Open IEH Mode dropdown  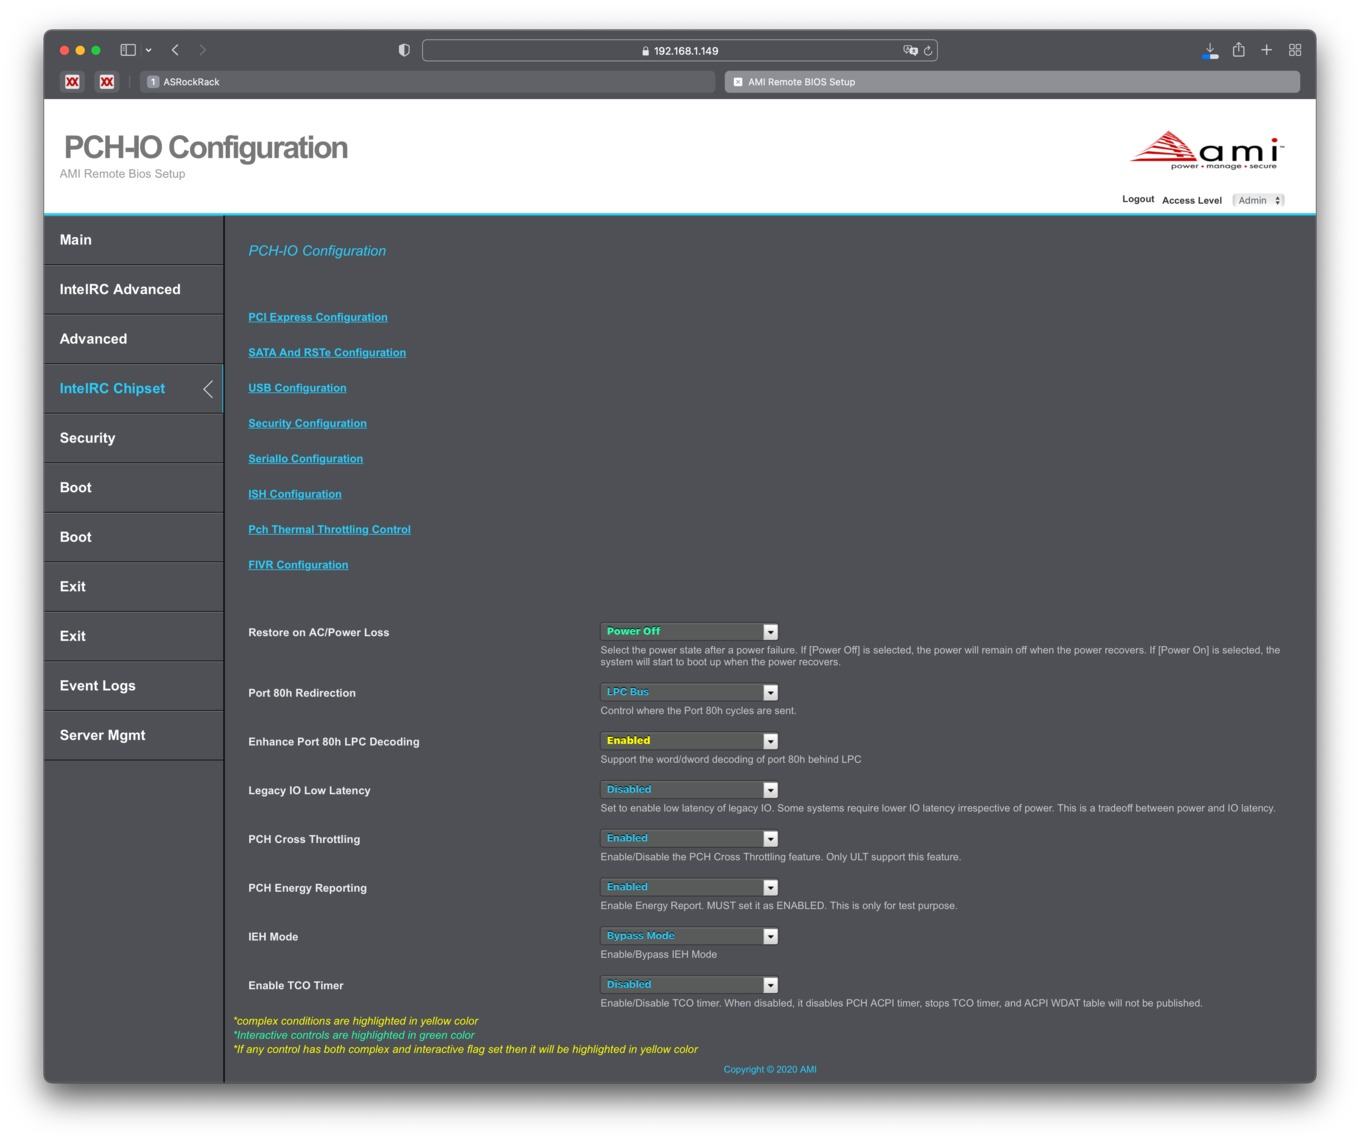(x=689, y=937)
